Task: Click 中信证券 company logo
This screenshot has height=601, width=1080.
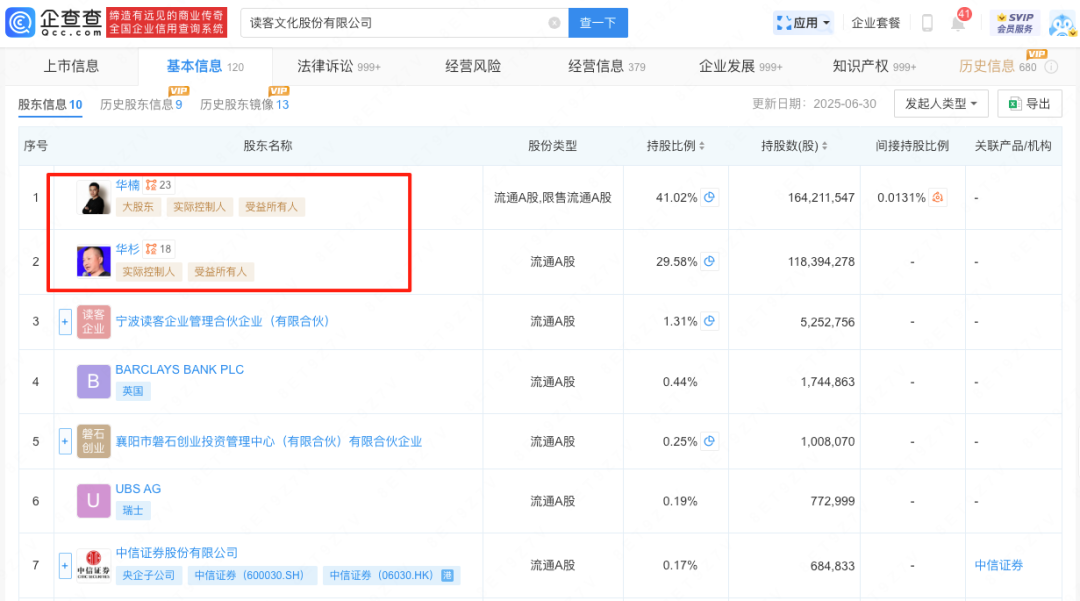Action: tap(94, 565)
